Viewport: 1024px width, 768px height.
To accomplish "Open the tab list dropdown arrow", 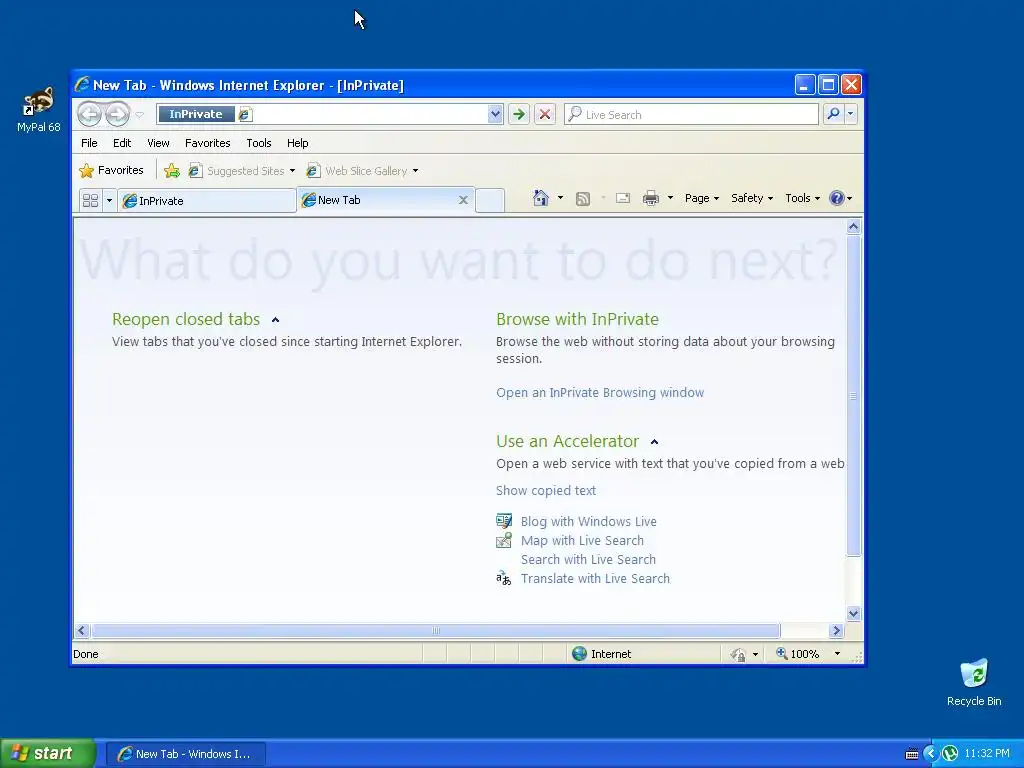I will [109, 200].
